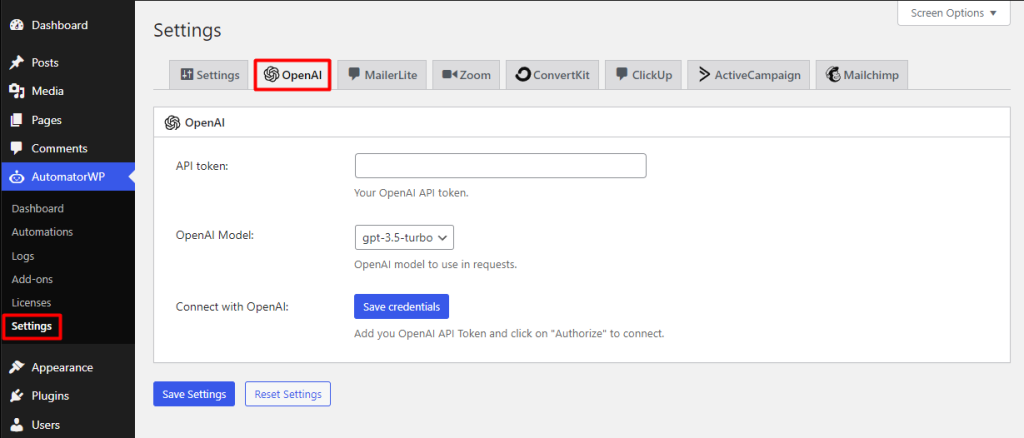Click the ConvertKit logo icon
Viewport: 1024px width, 438px height.
tap(522, 75)
